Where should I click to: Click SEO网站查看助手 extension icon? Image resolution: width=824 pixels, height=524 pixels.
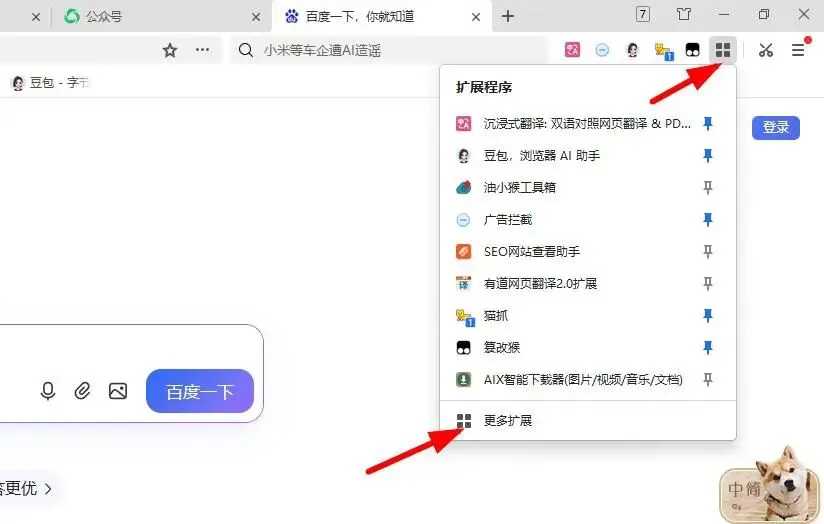[x=464, y=252]
